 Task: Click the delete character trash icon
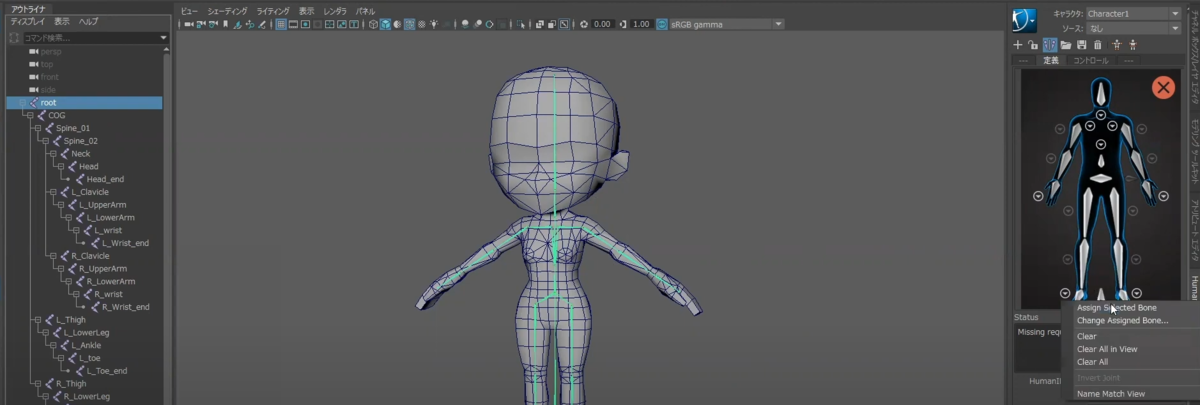[x=1098, y=45]
